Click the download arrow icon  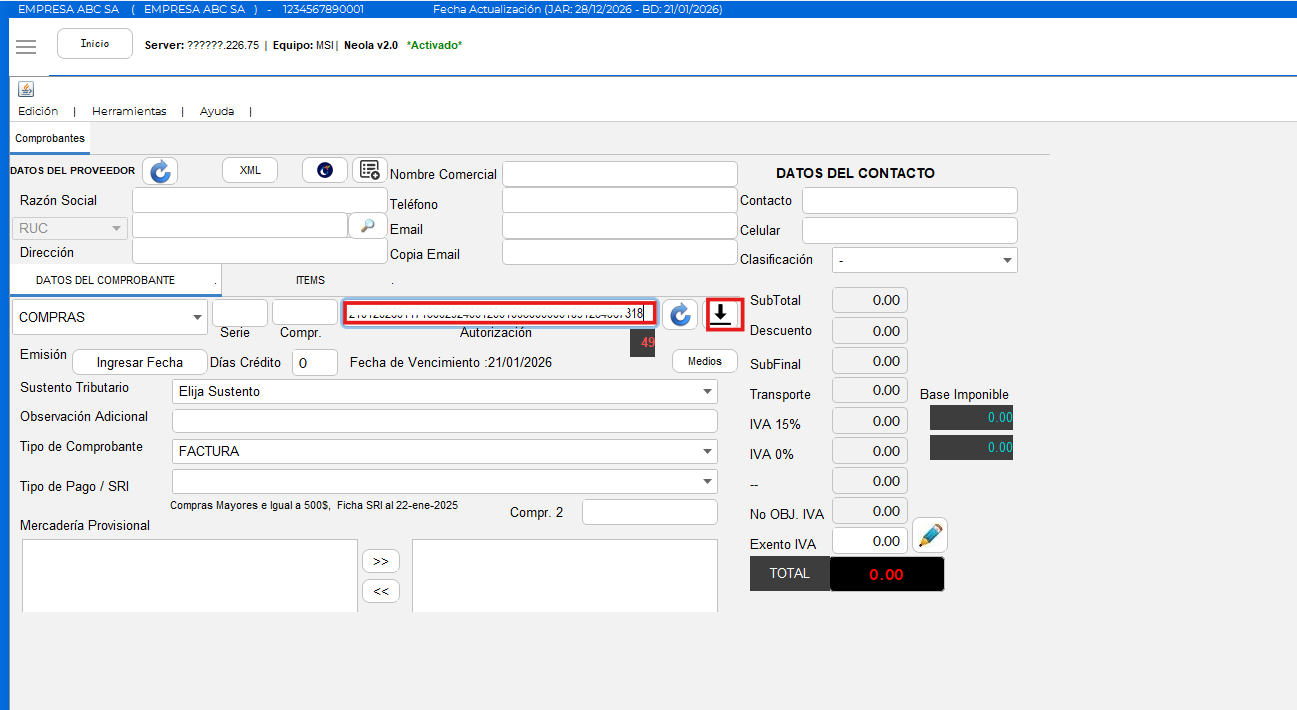pos(720,314)
